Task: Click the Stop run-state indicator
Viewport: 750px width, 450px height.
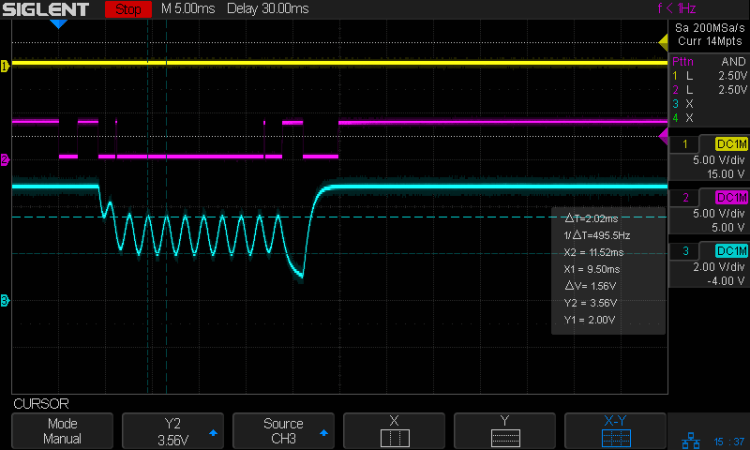Action: pyautogui.click(x=128, y=9)
